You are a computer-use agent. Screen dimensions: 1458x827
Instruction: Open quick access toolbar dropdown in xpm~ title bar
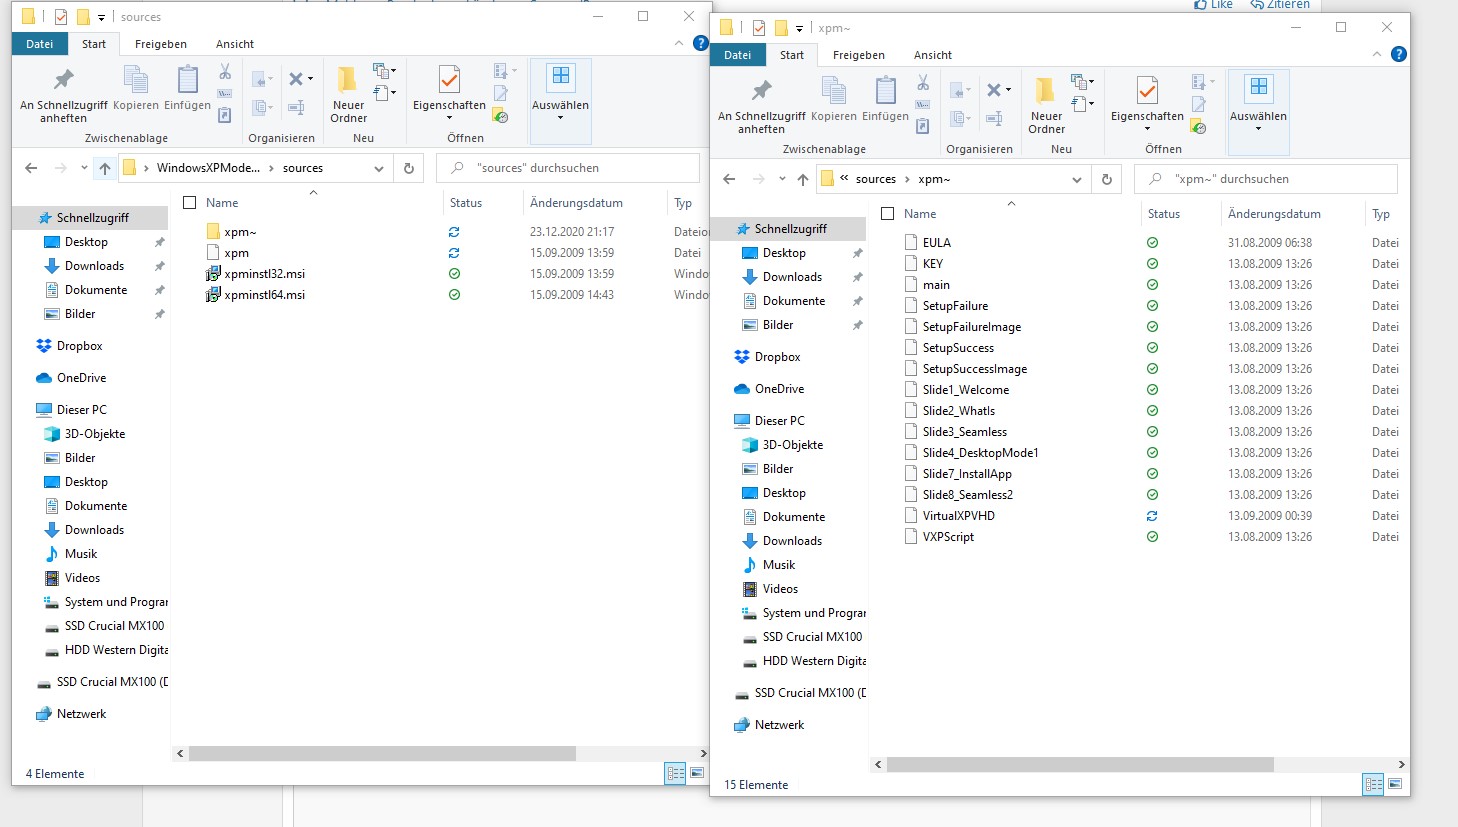coord(799,28)
